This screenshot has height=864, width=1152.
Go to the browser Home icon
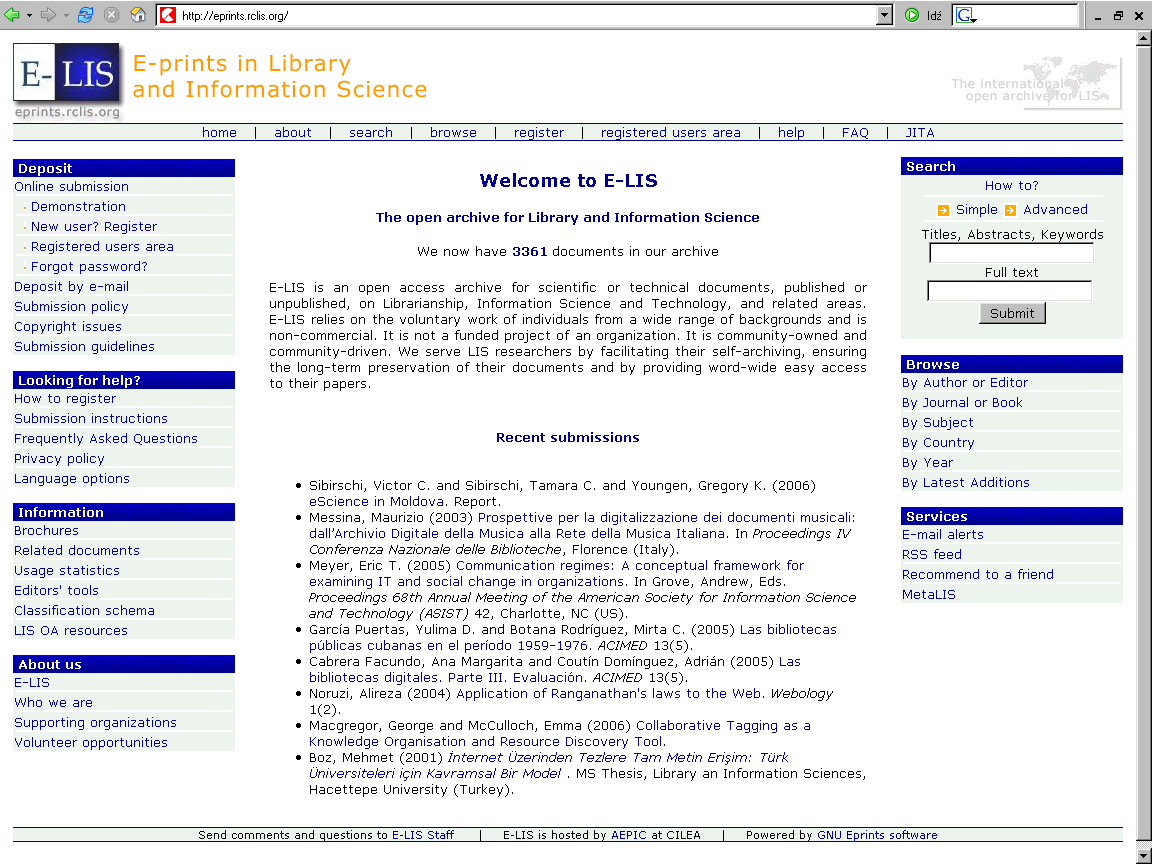tap(138, 15)
